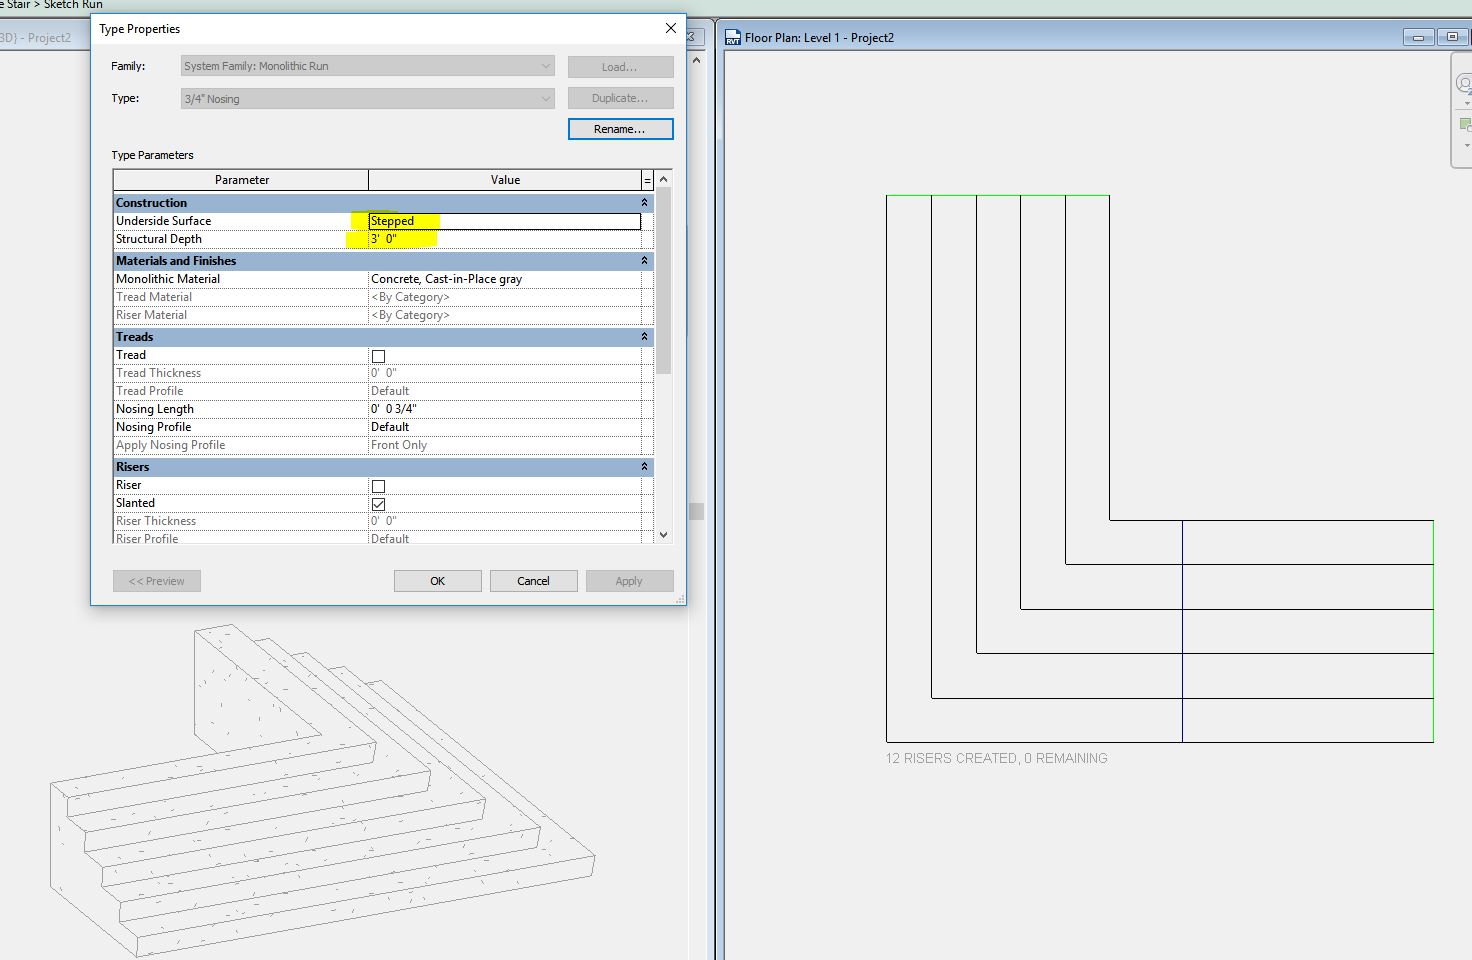Screen dimensions: 1472x960
Task: Select the Monolithic Material value cell
Action: click(x=503, y=279)
